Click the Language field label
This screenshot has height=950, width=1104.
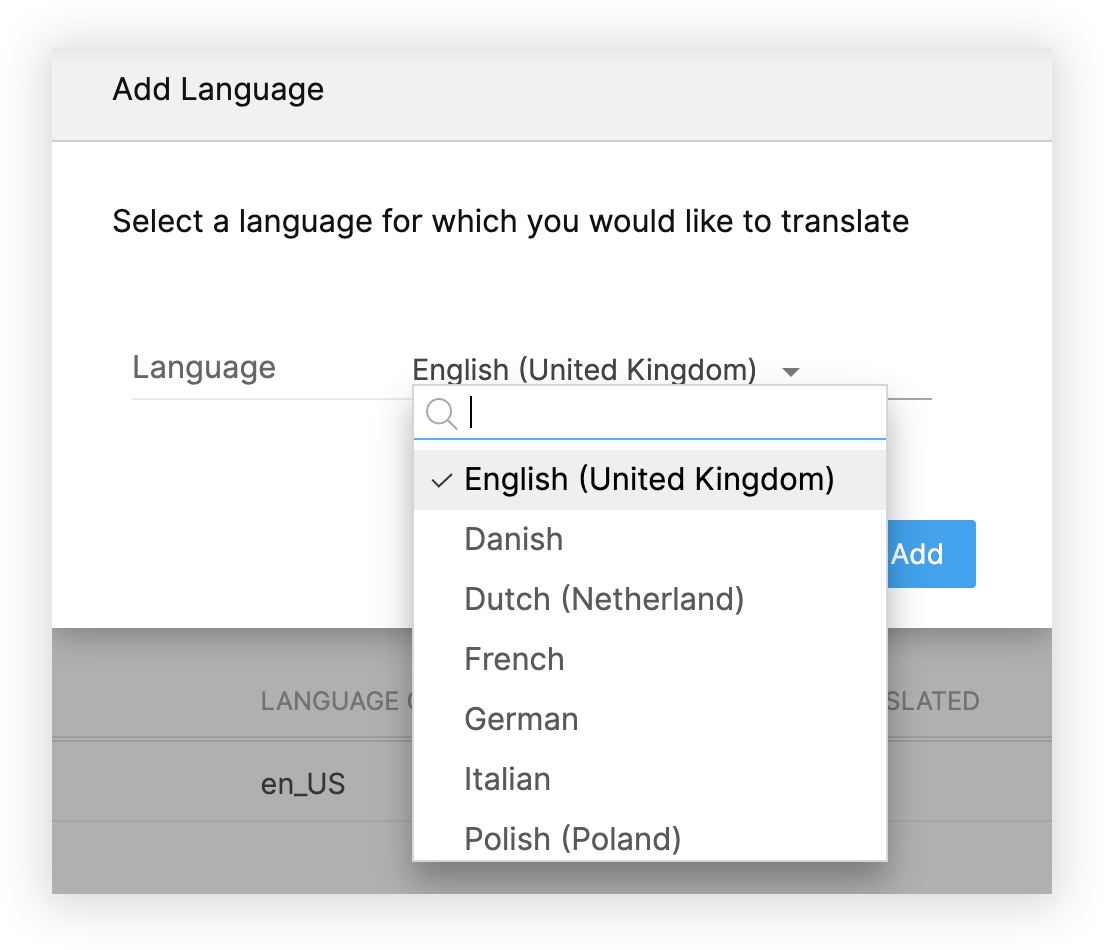point(204,367)
